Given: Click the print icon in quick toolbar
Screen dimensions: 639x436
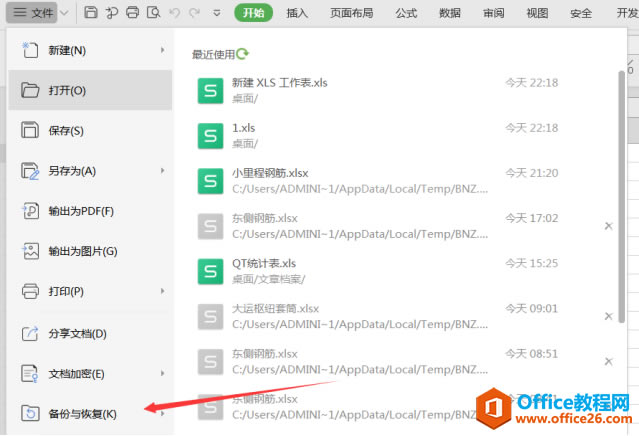Looking at the screenshot, I should click(132, 13).
